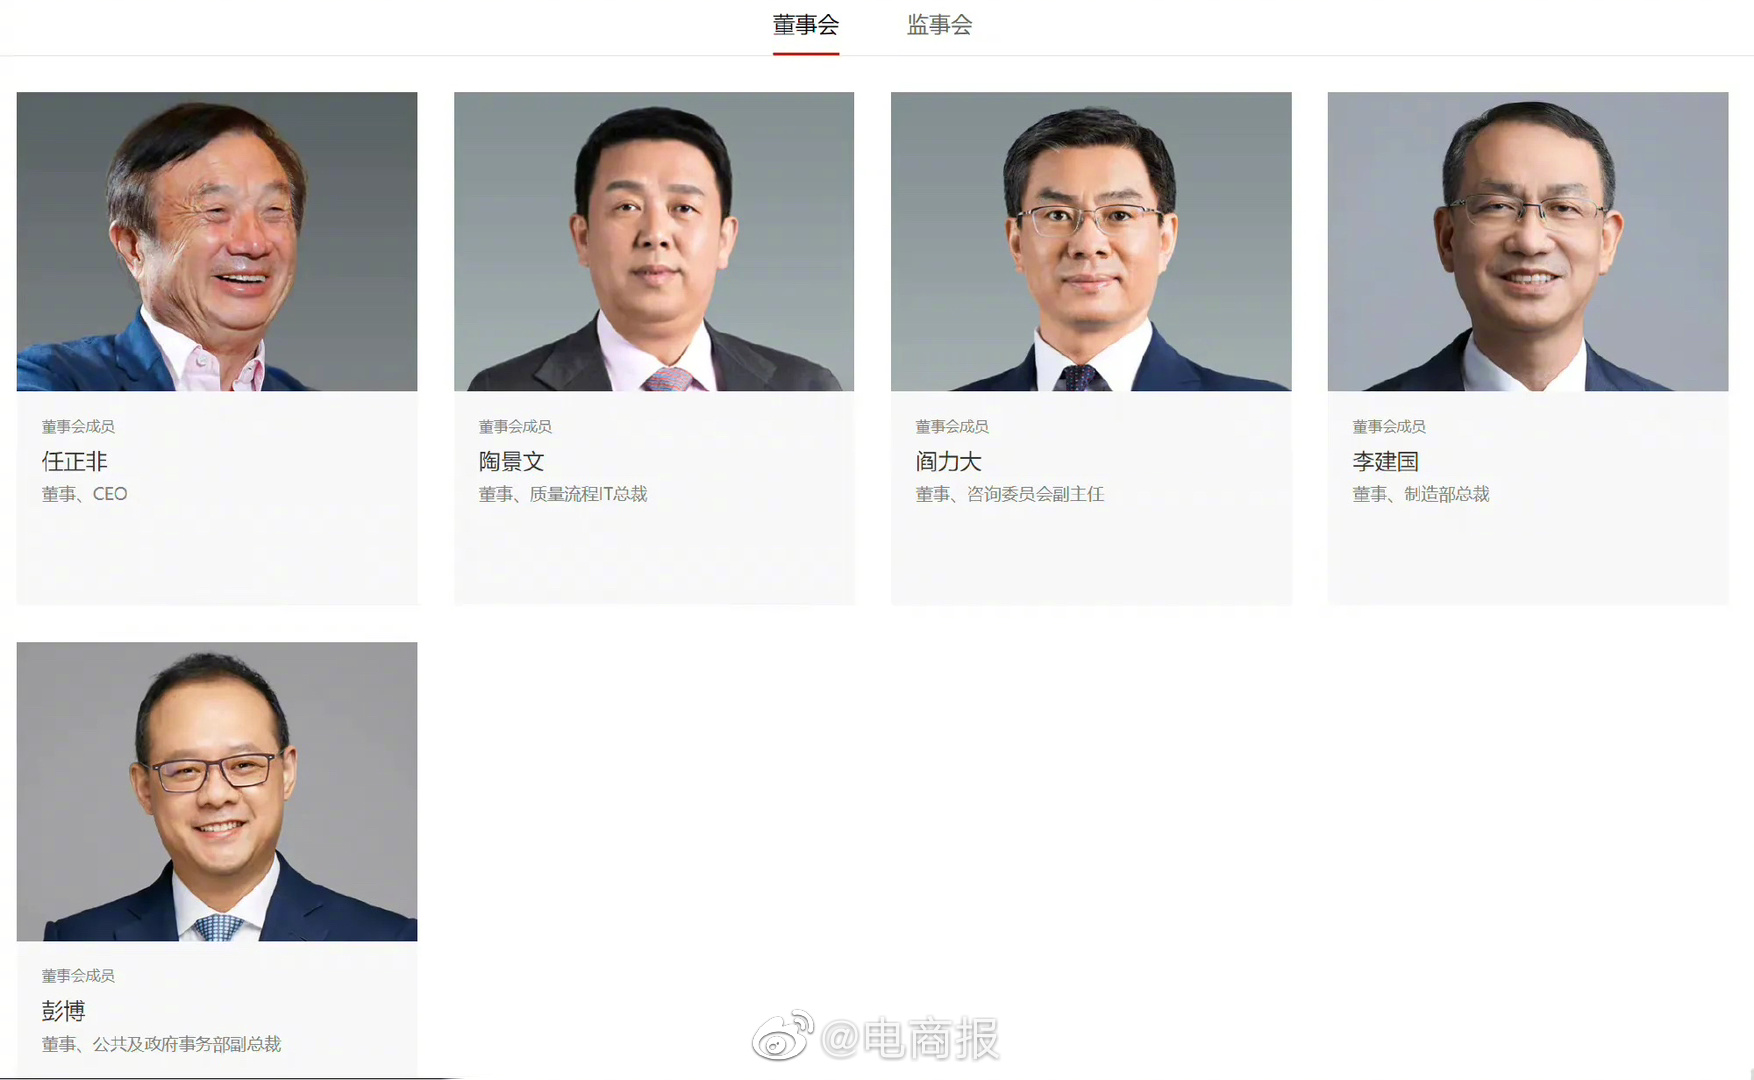Open 陶景文's portrait photo
The height and width of the screenshot is (1080, 1754).
(654, 241)
